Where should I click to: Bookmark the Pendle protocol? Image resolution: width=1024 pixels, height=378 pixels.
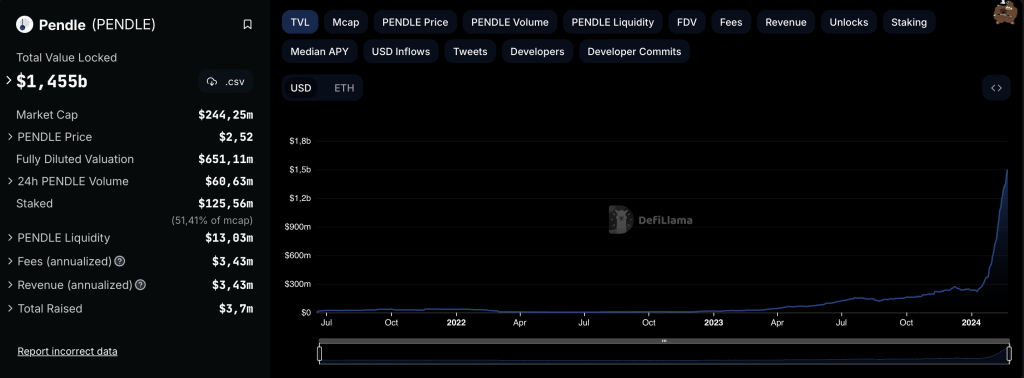[x=248, y=25]
